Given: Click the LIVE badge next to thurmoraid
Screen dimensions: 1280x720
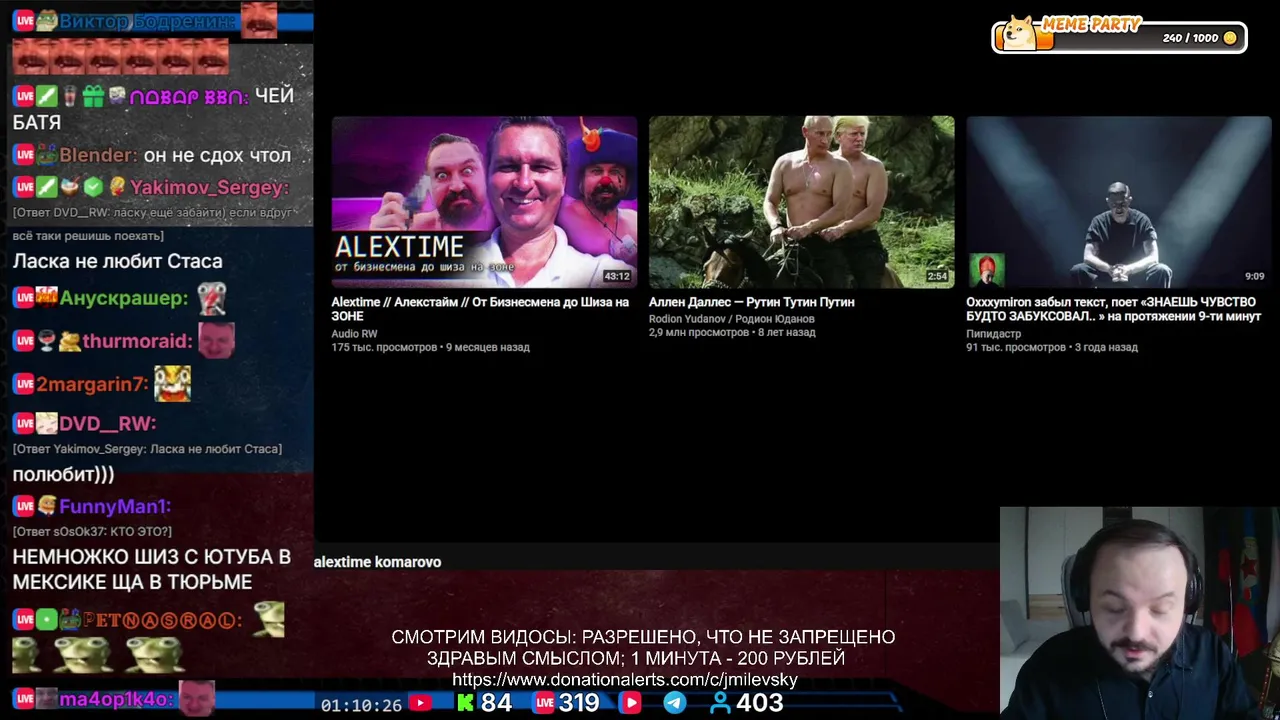Looking at the screenshot, I should click(x=24, y=341).
